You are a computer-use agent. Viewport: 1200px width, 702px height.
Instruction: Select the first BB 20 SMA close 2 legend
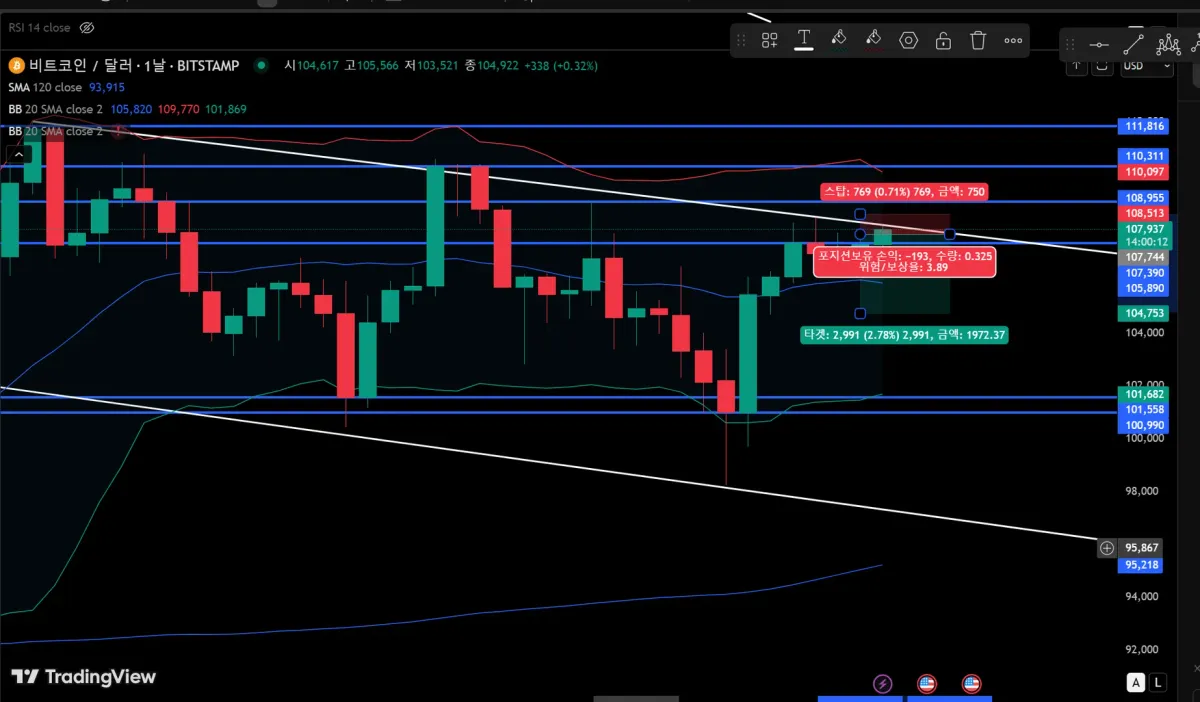coord(55,109)
